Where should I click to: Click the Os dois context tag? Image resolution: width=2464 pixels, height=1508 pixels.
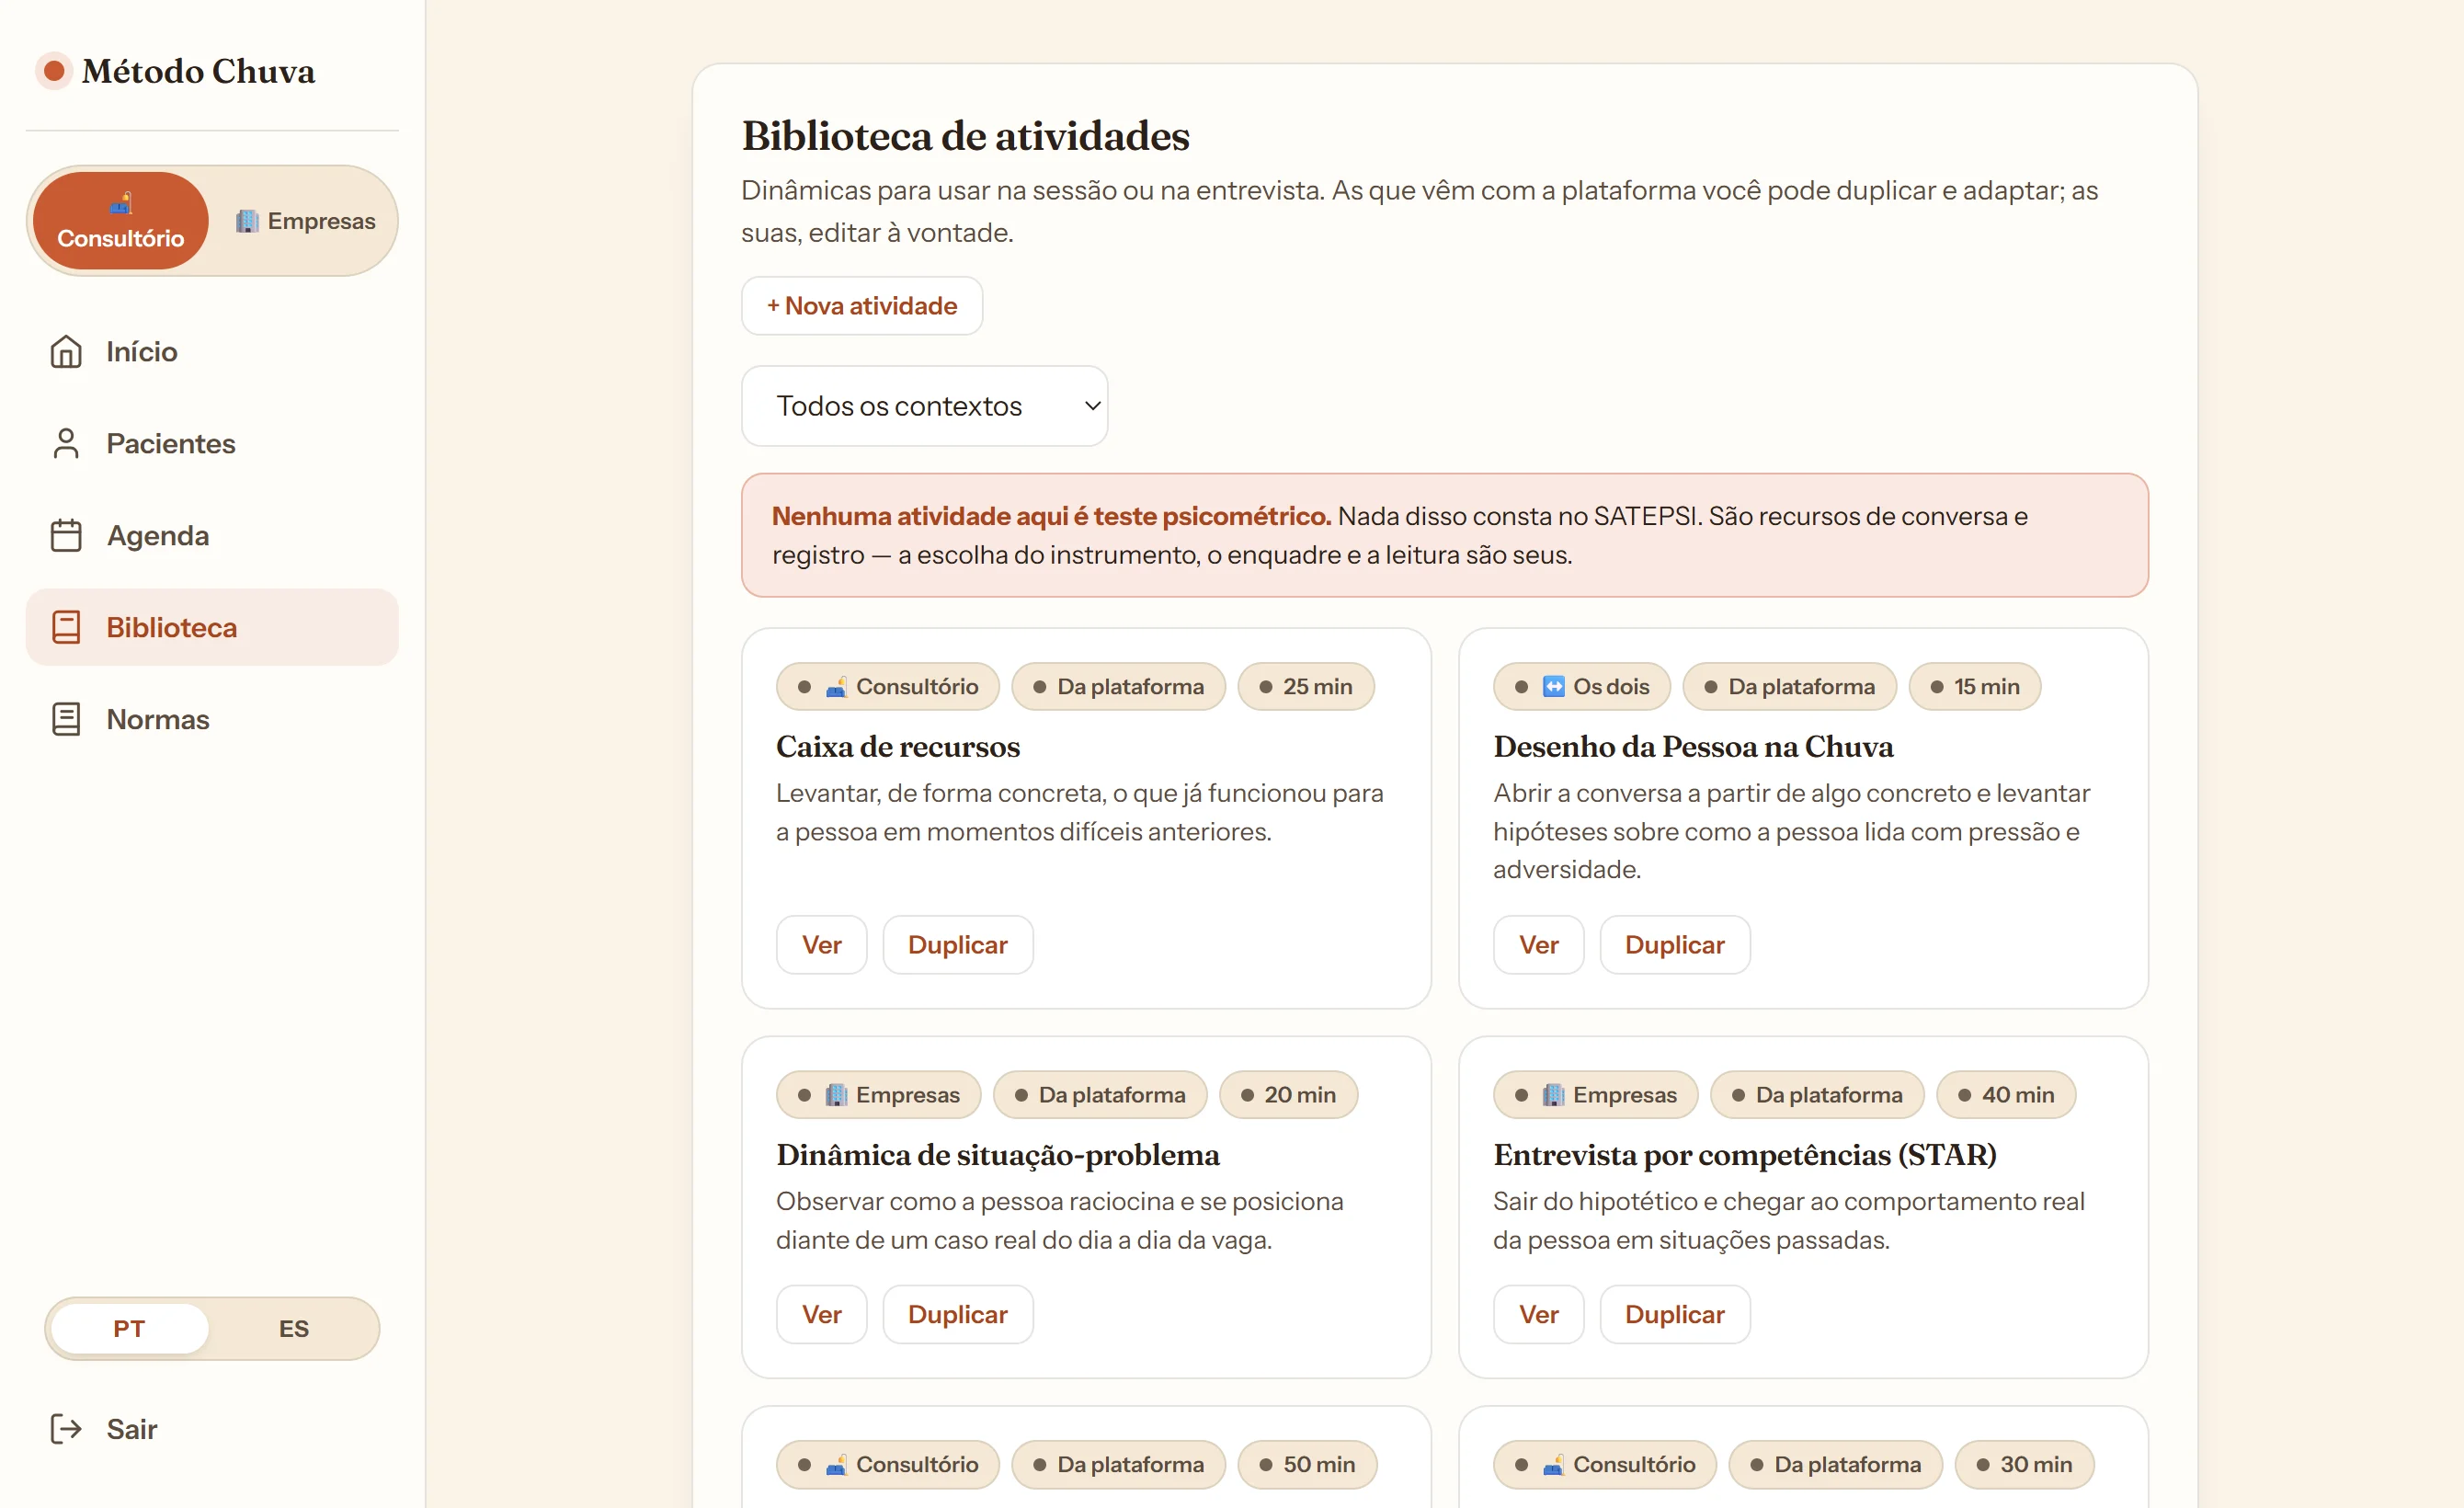[1582, 687]
